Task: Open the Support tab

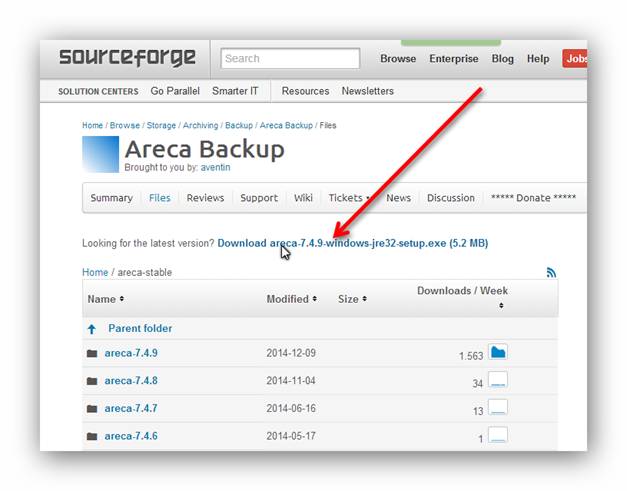Action: click(259, 198)
